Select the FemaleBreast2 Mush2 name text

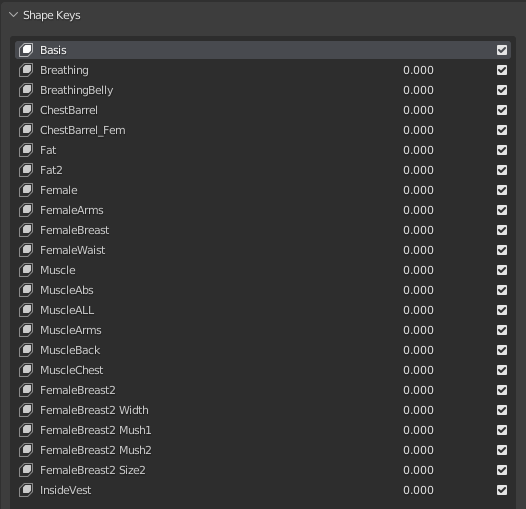coord(96,450)
